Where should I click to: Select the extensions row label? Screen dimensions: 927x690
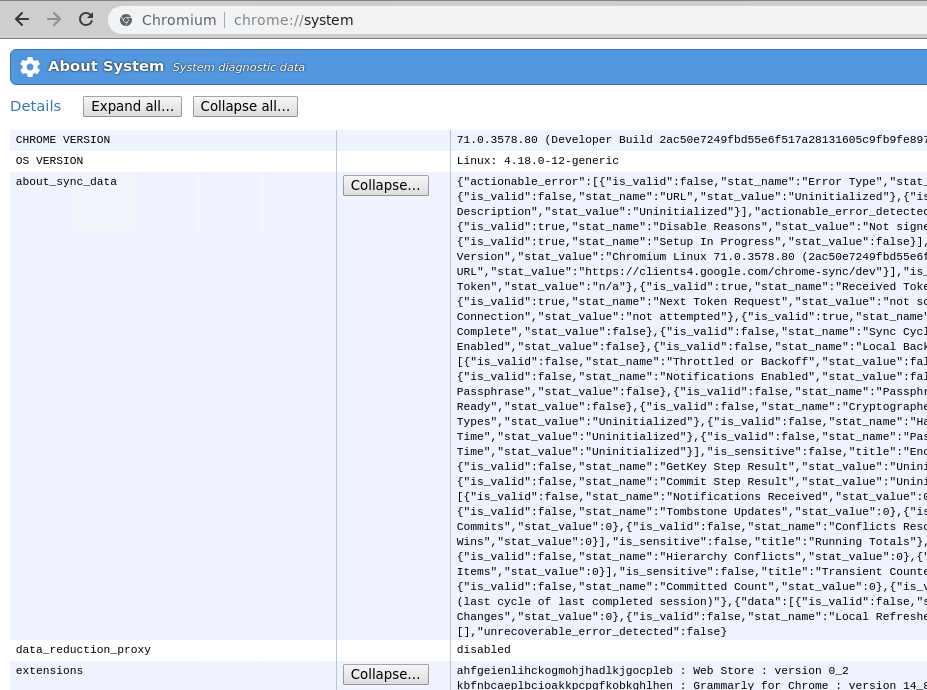tap(49, 670)
